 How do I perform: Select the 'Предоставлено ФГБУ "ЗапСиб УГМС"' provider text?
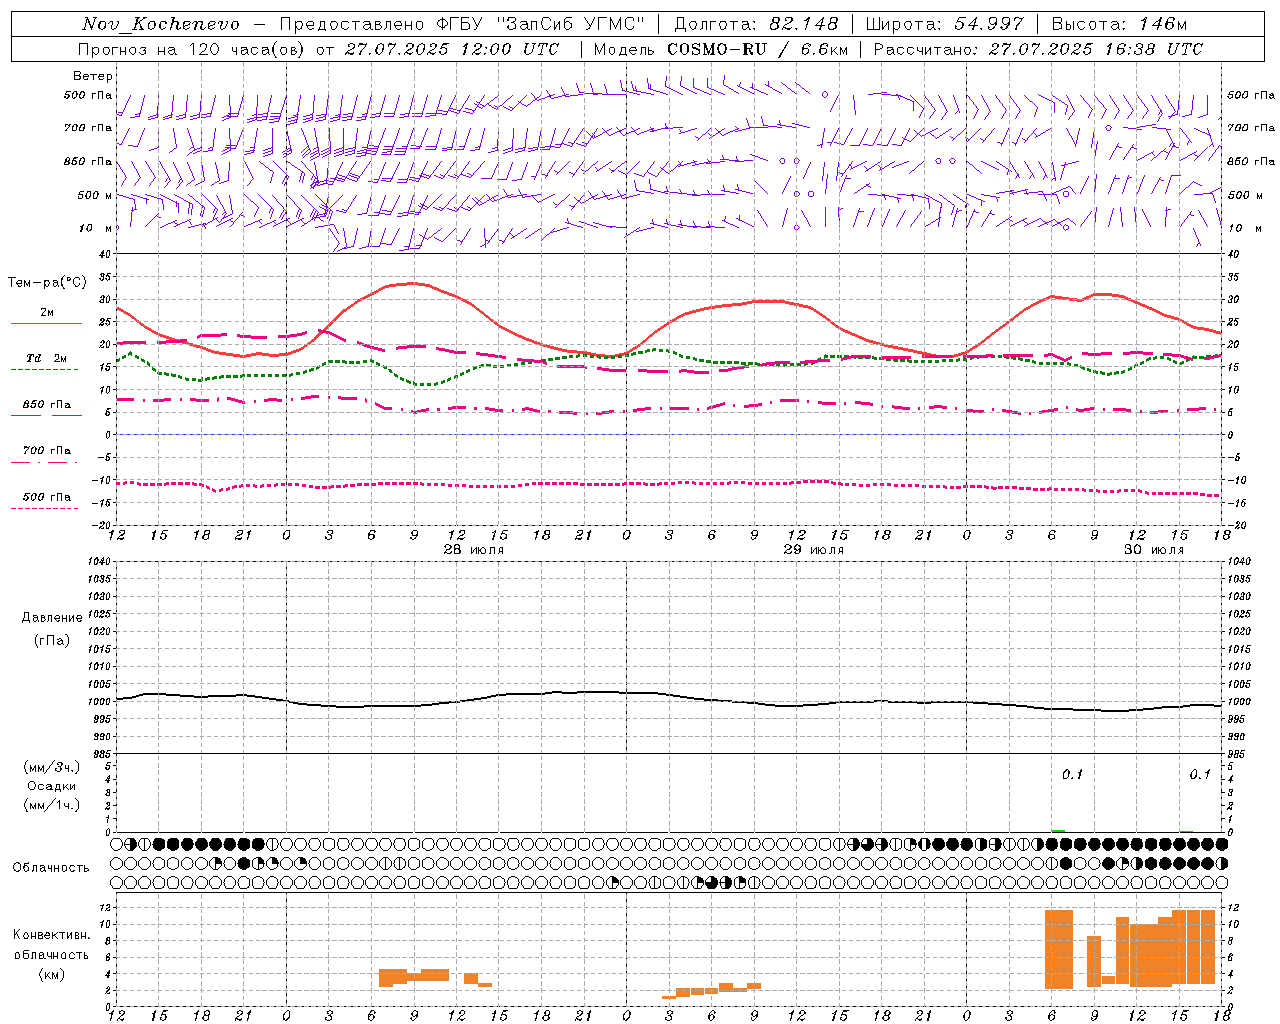coord(462,24)
